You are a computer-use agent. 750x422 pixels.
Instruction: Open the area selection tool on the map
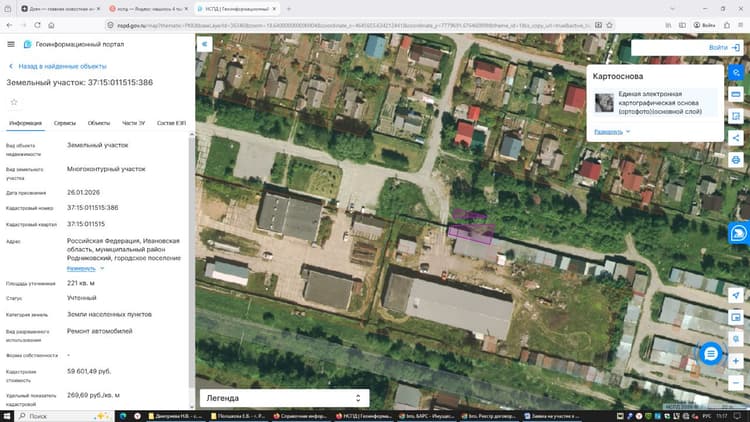tap(736, 116)
